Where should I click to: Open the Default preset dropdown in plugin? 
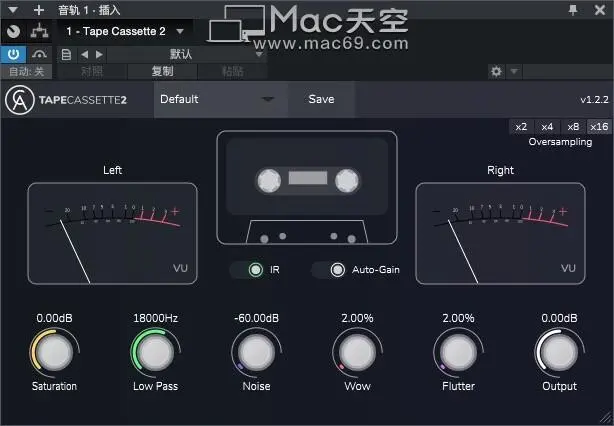point(221,99)
